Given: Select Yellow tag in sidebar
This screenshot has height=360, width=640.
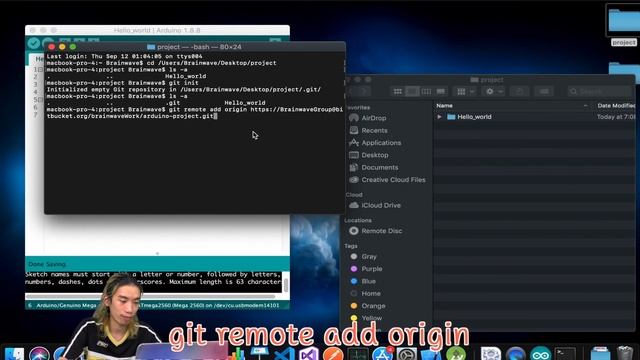Looking at the screenshot, I should (x=366, y=318).
